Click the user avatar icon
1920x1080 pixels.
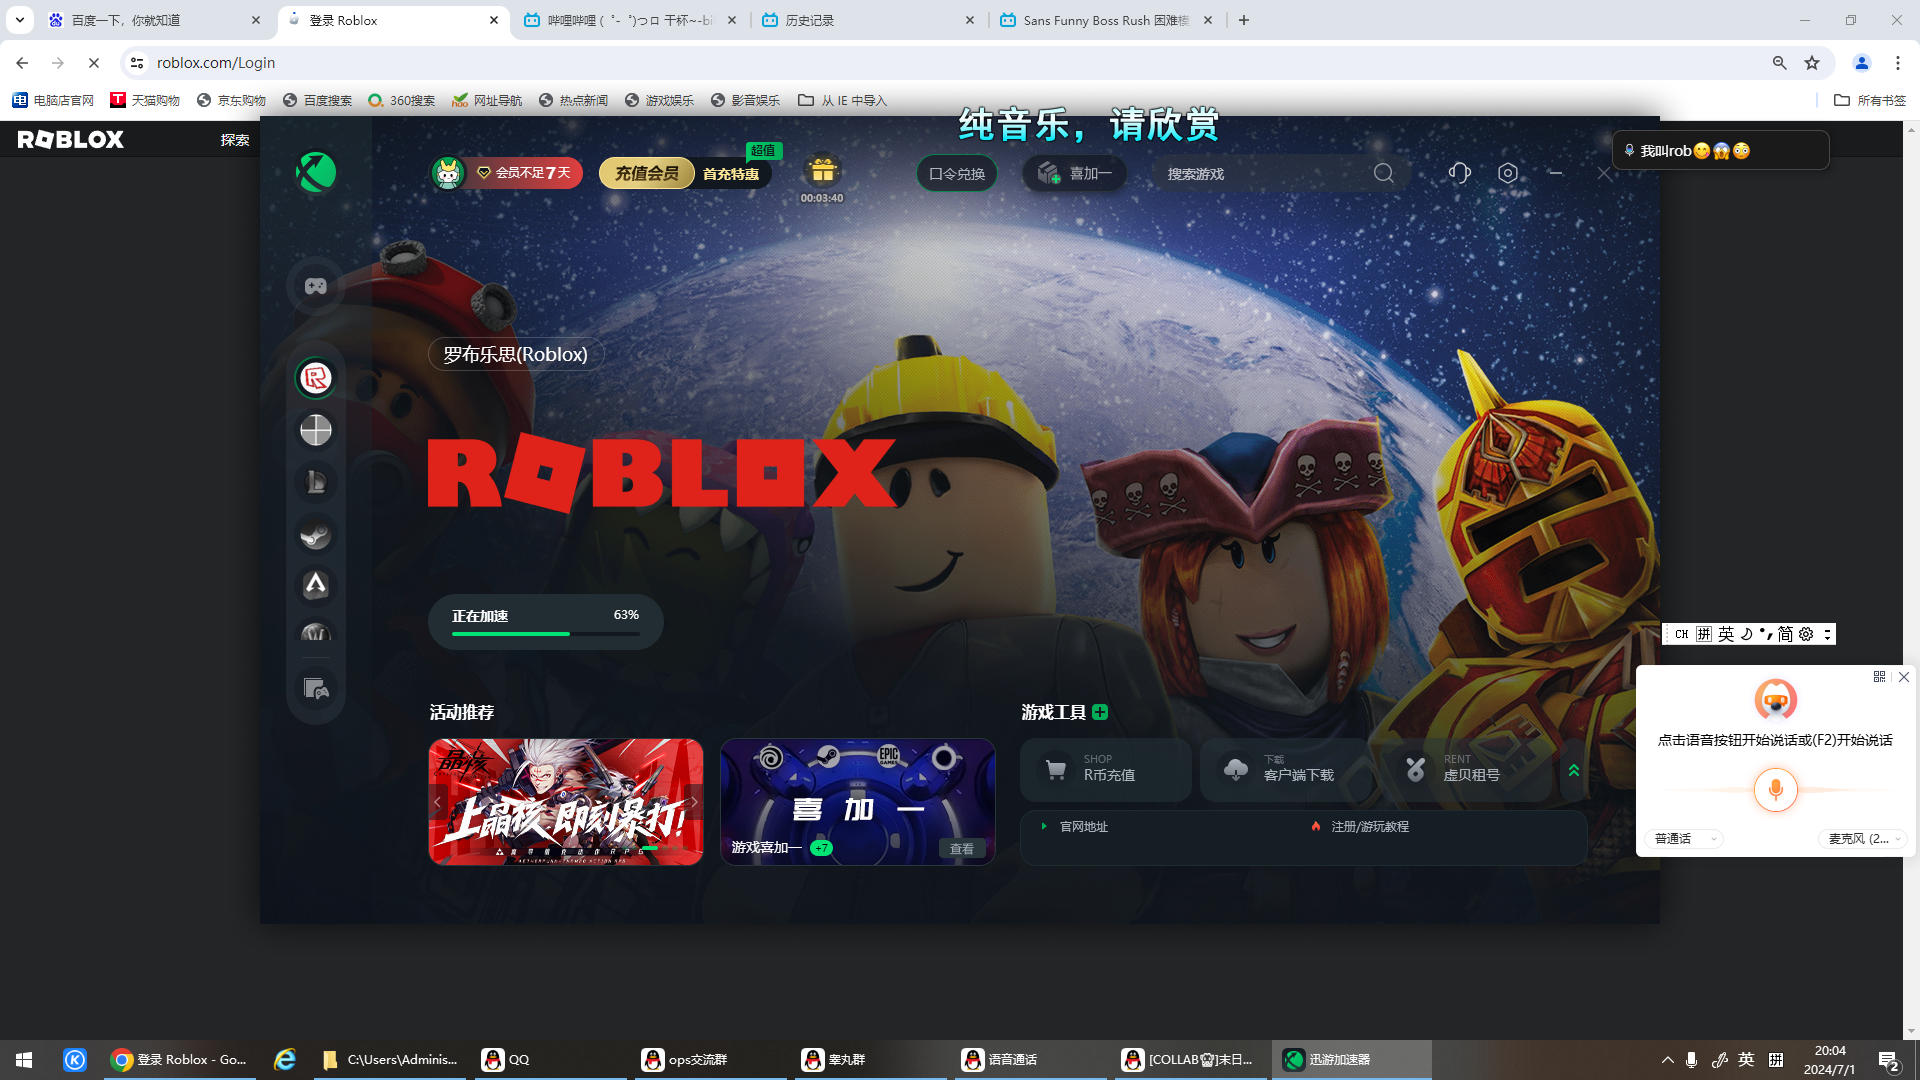[447, 173]
